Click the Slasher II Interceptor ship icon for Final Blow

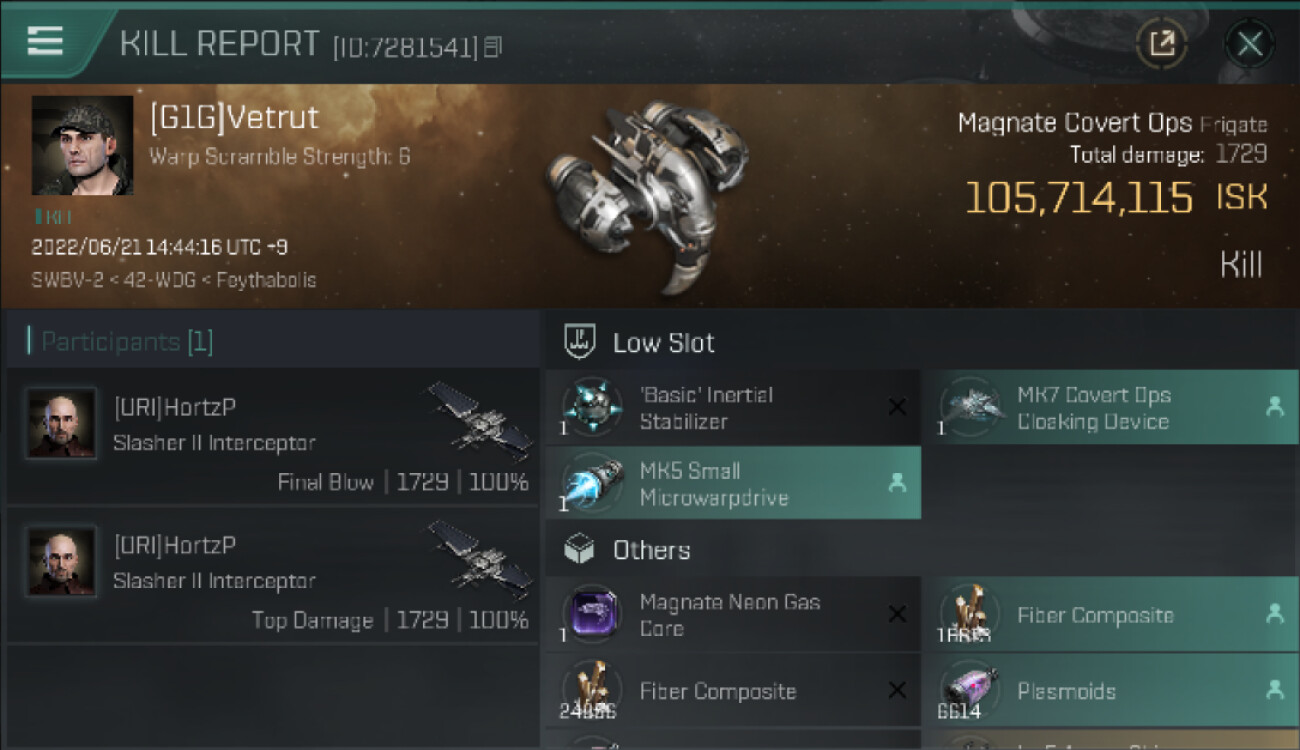[x=479, y=418]
